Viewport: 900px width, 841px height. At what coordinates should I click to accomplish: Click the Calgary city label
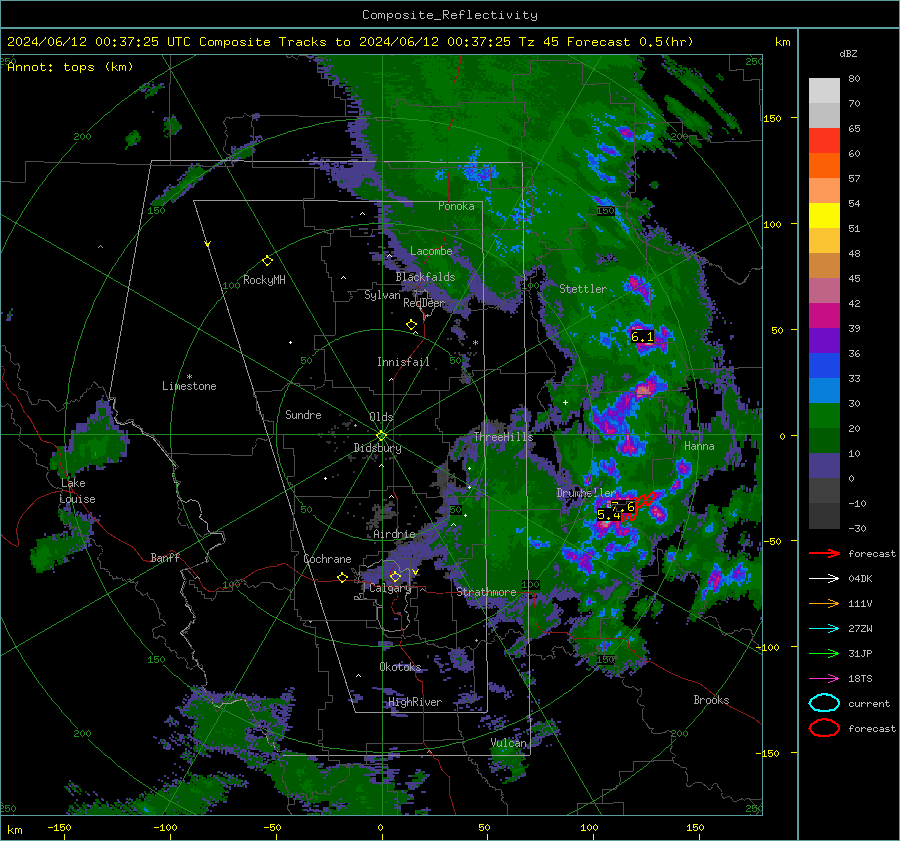(x=390, y=588)
